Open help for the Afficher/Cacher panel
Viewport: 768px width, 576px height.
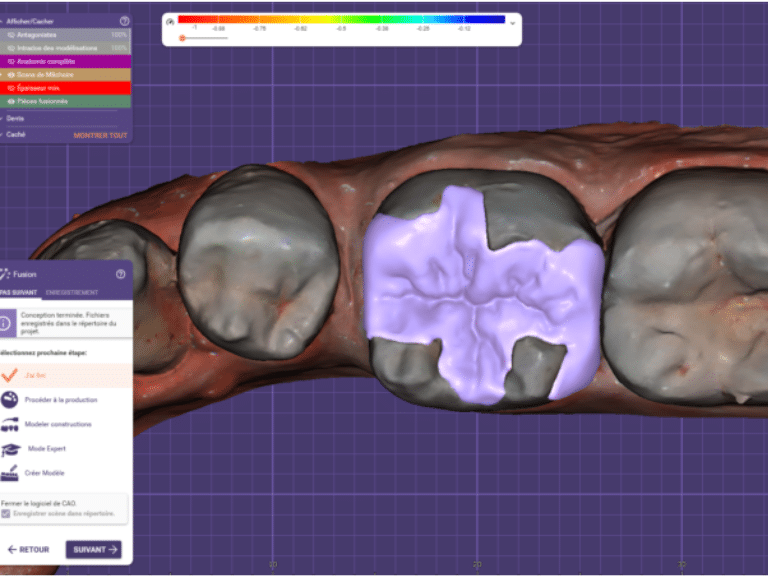tap(124, 20)
